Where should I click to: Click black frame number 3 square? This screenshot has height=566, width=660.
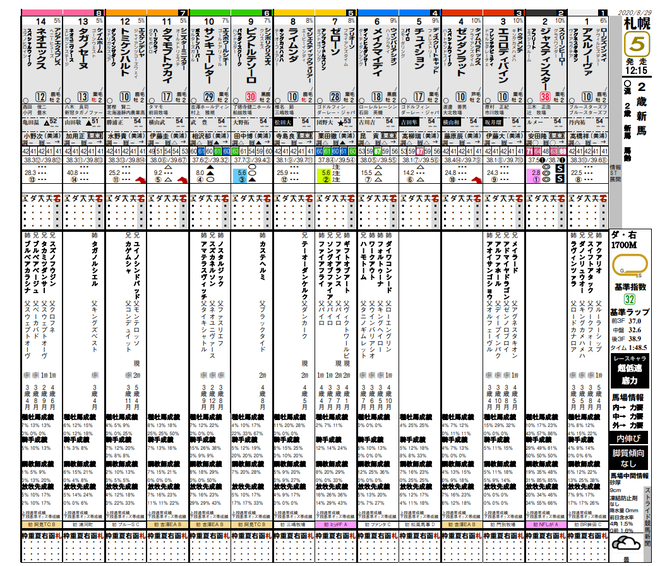[519, 13]
